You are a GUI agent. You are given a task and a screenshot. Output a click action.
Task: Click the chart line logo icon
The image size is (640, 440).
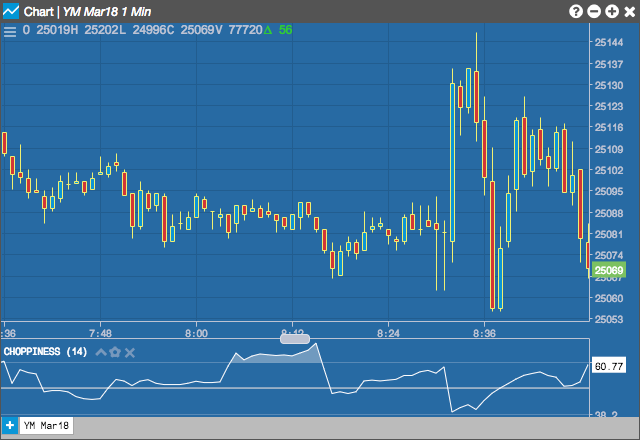coord(11,11)
